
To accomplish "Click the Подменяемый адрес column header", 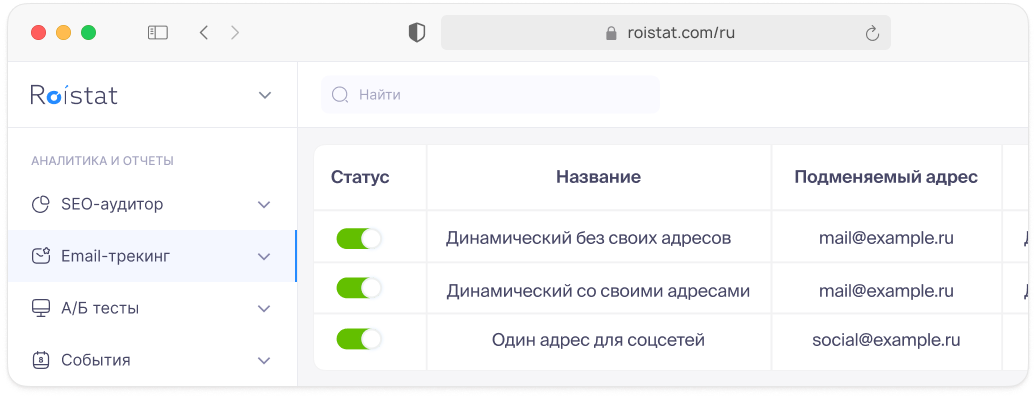I will pos(886,177).
